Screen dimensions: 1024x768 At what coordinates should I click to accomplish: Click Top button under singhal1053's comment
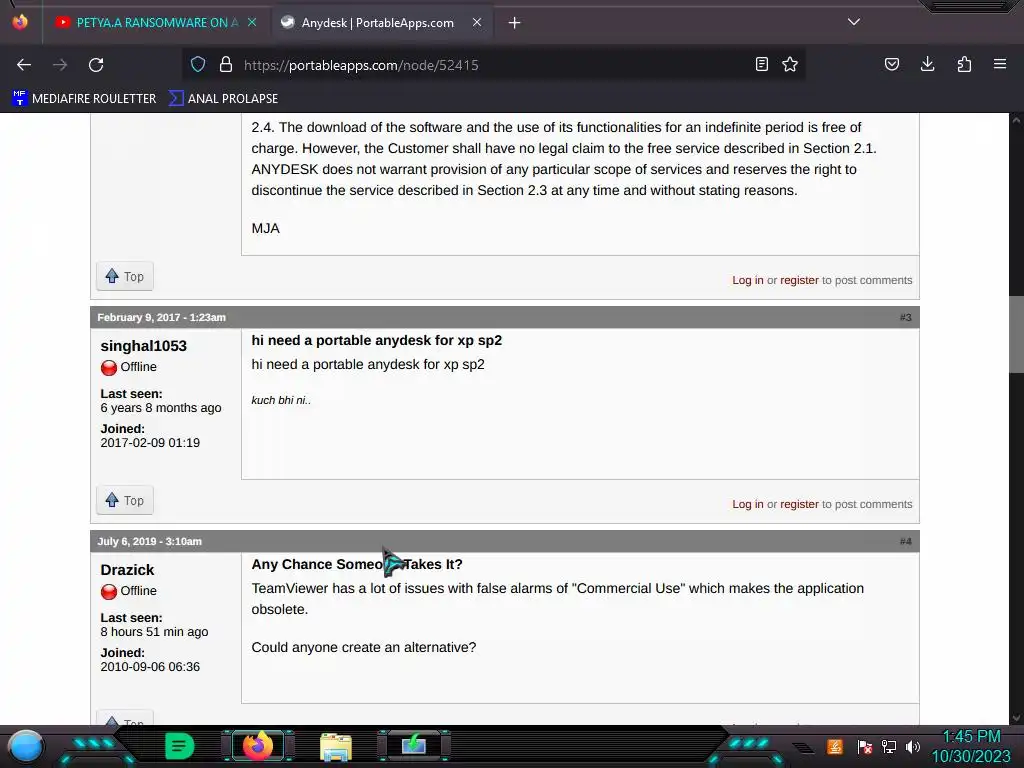tap(125, 500)
